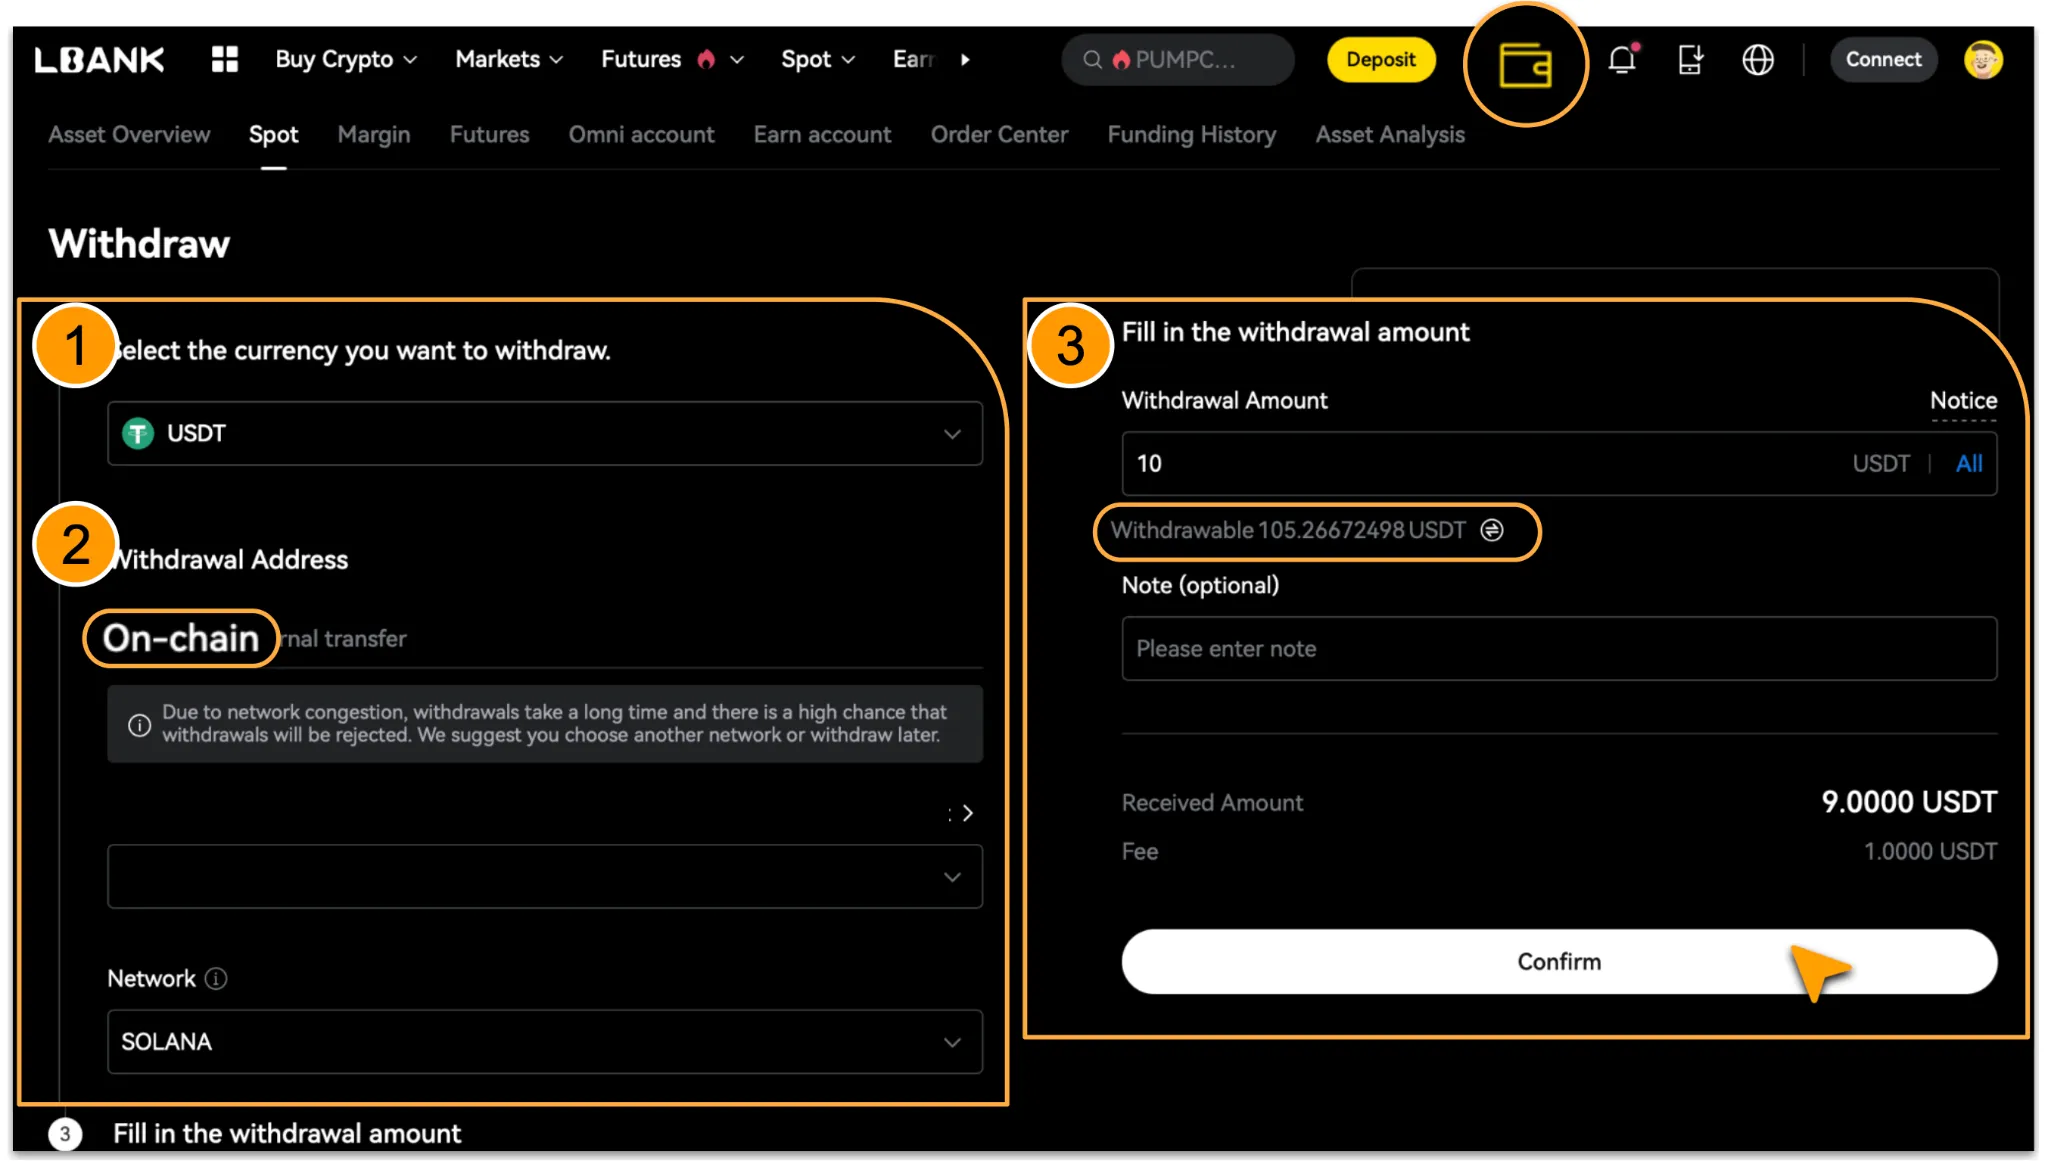
Task: Select the On-chain withdrawal tab
Action: (181, 638)
